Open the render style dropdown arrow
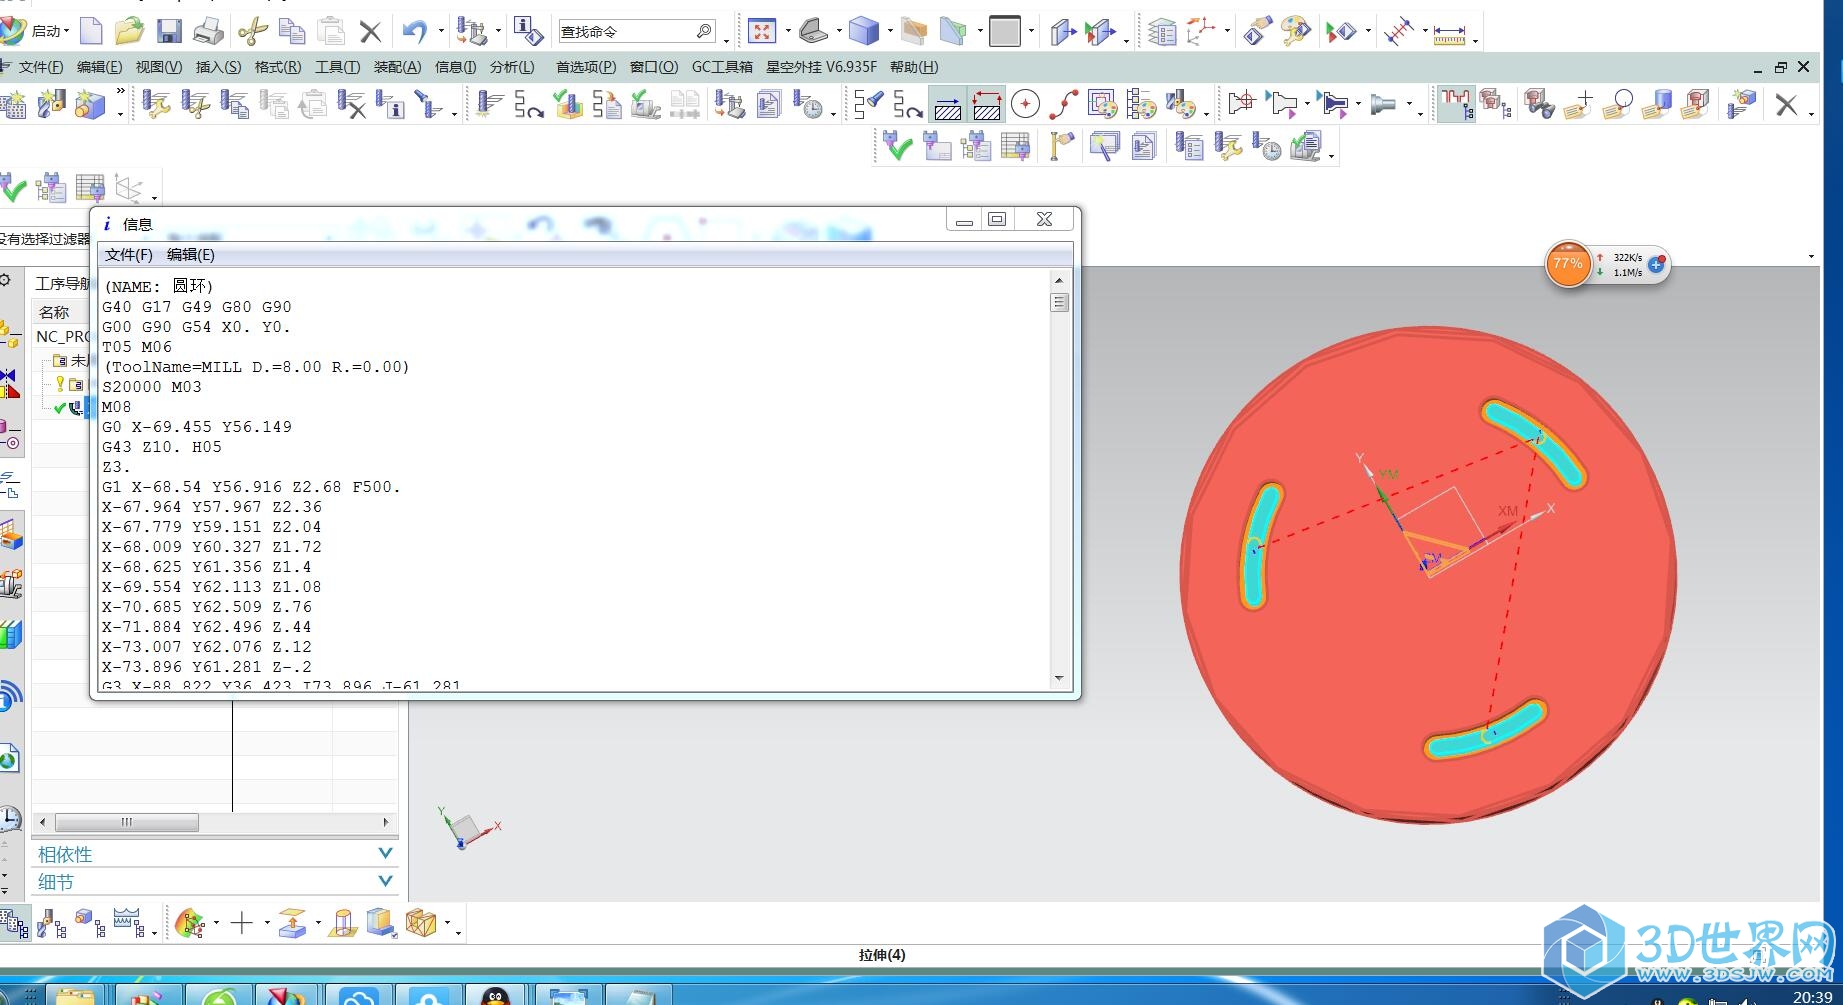The width and height of the screenshot is (1843, 1005). [x=889, y=32]
